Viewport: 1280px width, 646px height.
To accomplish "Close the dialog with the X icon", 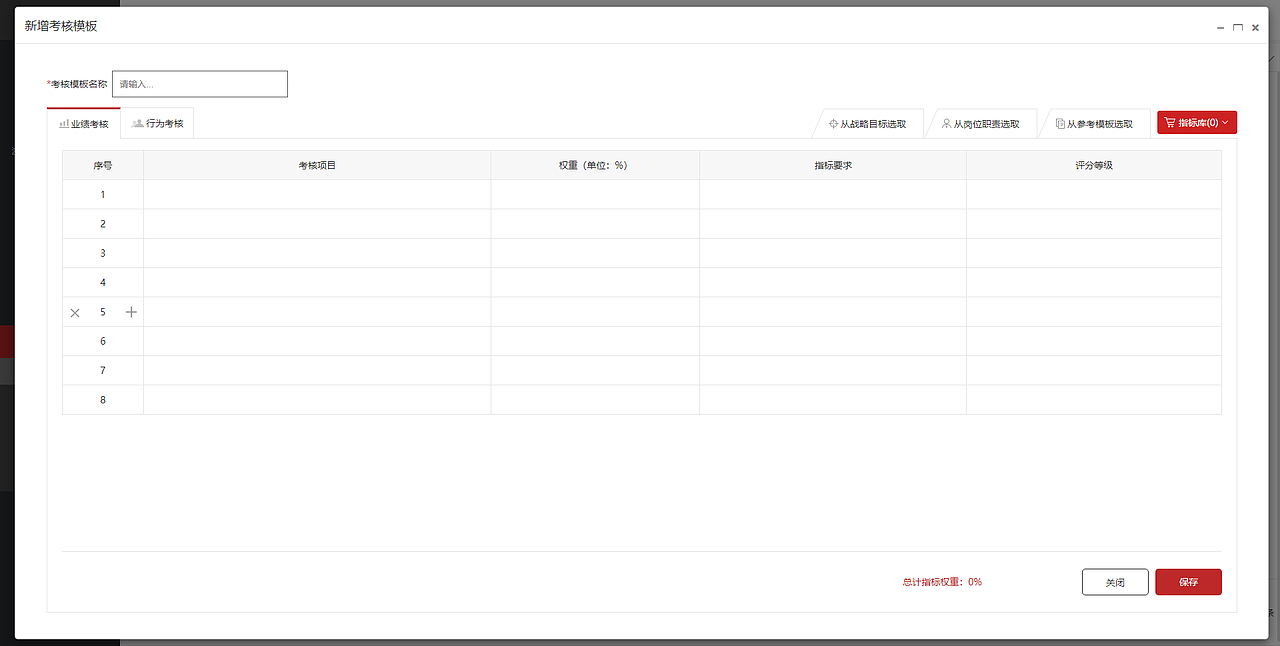I will tap(1255, 28).
